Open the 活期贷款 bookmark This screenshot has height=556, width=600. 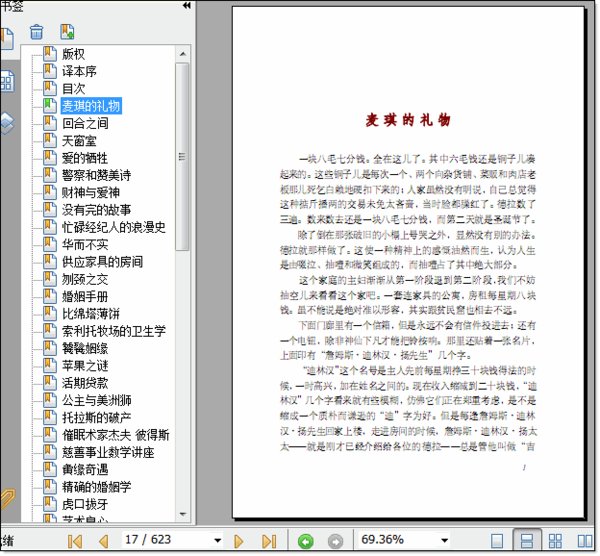85,383
